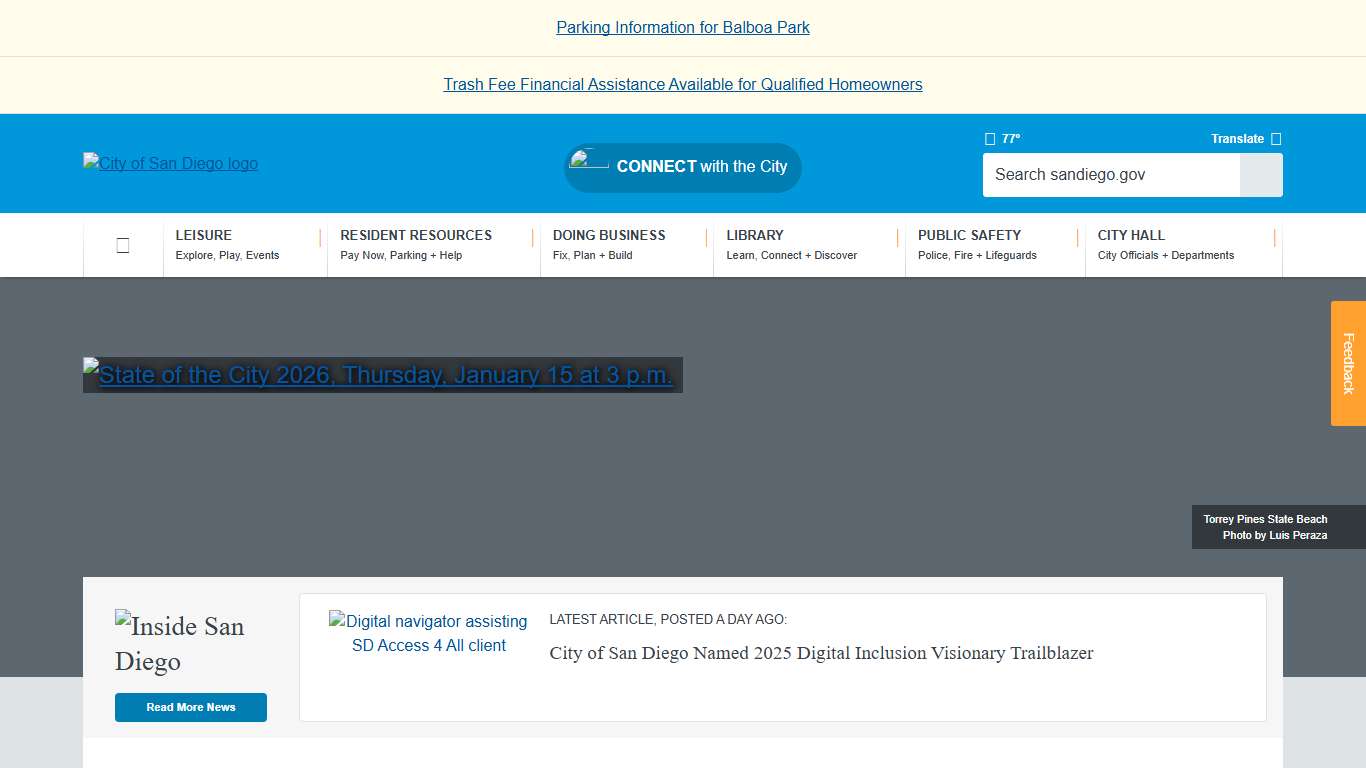This screenshot has width=1366, height=768.
Task: Open Parking Information for Balboa Park
Action: coord(683,27)
